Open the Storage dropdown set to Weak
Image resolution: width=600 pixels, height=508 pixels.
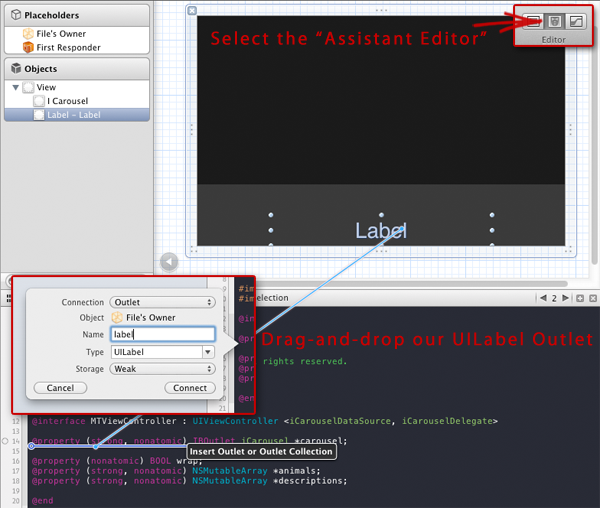(x=162, y=369)
